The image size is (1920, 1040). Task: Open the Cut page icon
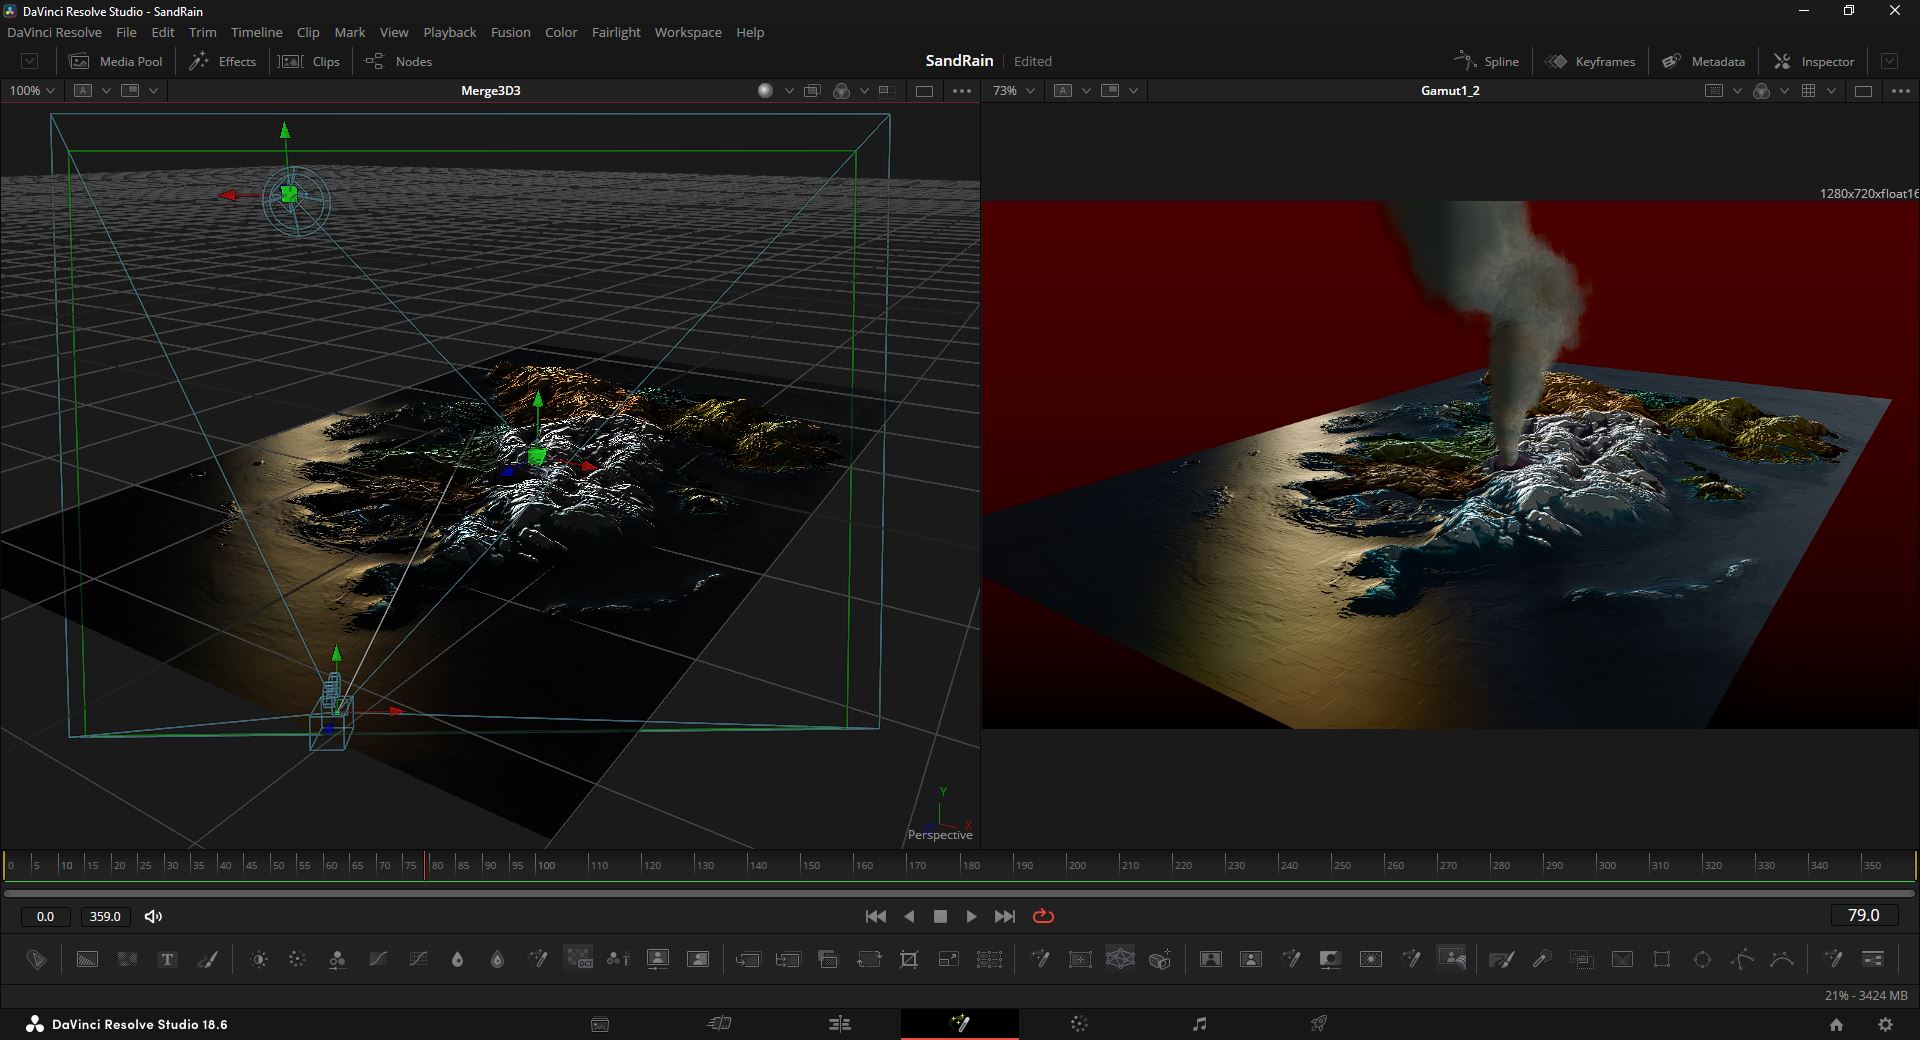pos(720,1023)
